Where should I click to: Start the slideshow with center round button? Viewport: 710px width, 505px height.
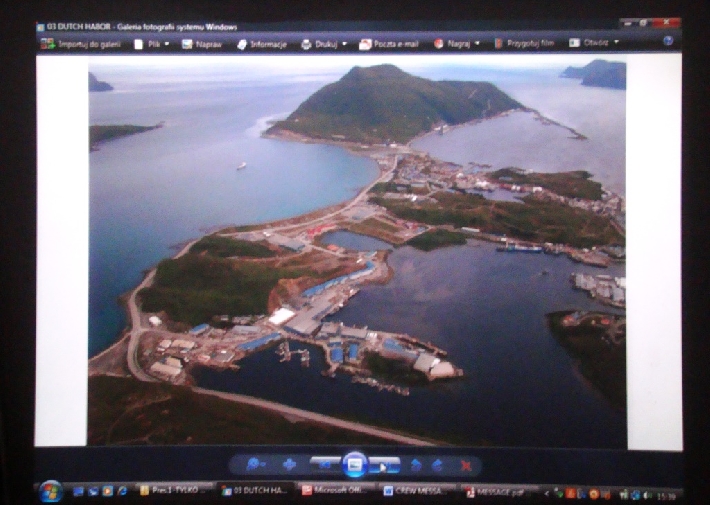[355, 465]
